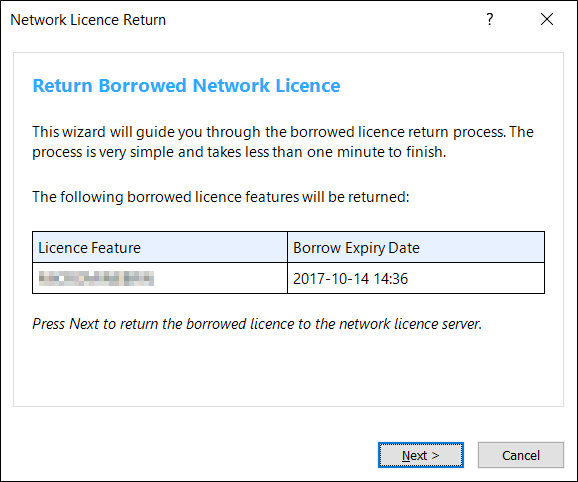This screenshot has height=482, width=578.
Task: Click the 'less than one minute' text line
Action: pyautogui.click(x=239, y=152)
